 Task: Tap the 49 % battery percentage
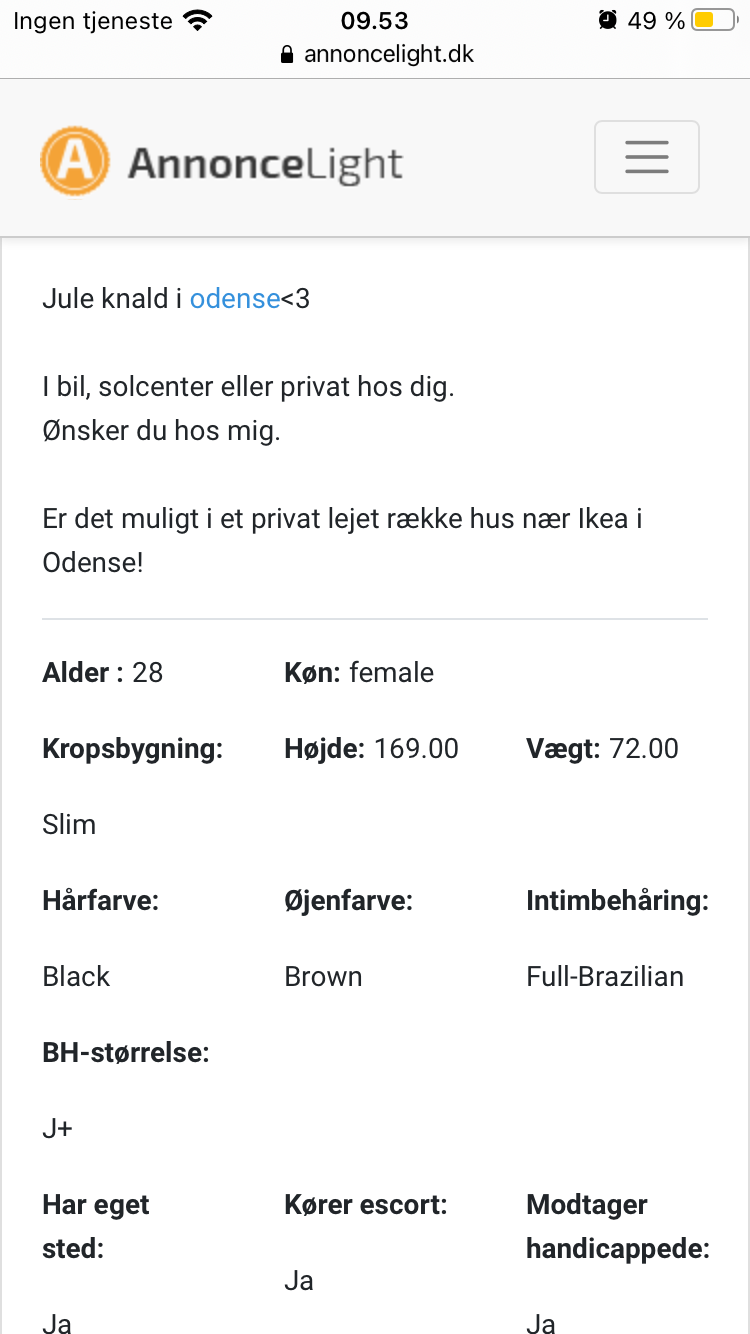click(656, 20)
